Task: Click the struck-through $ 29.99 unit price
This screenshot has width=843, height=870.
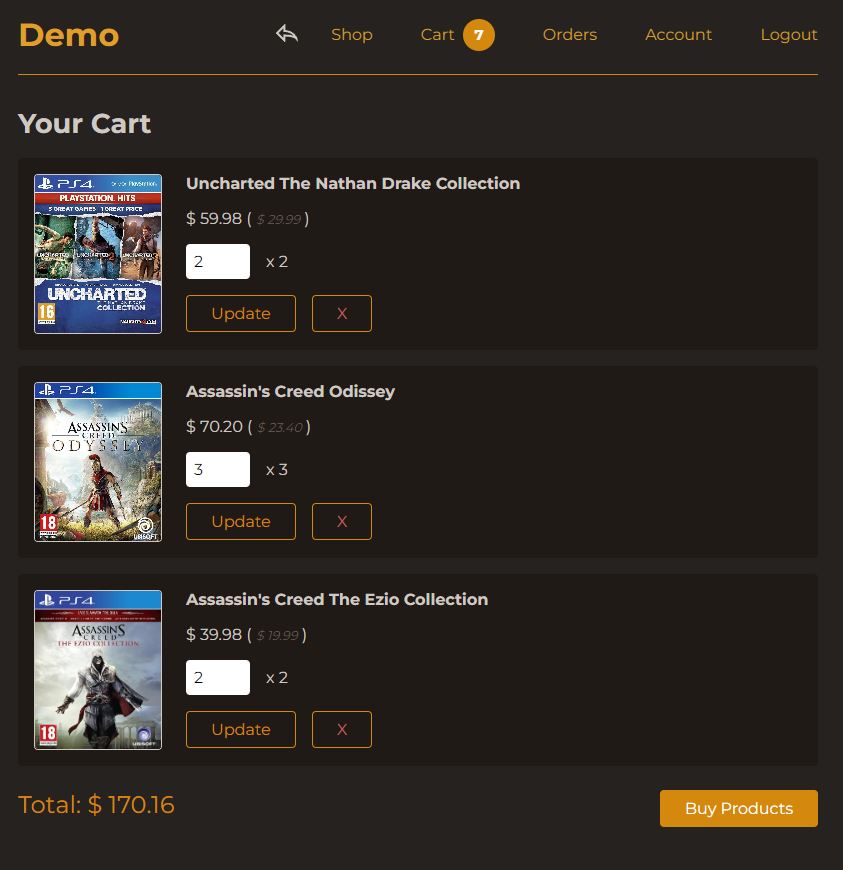Action: click(x=279, y=219)
